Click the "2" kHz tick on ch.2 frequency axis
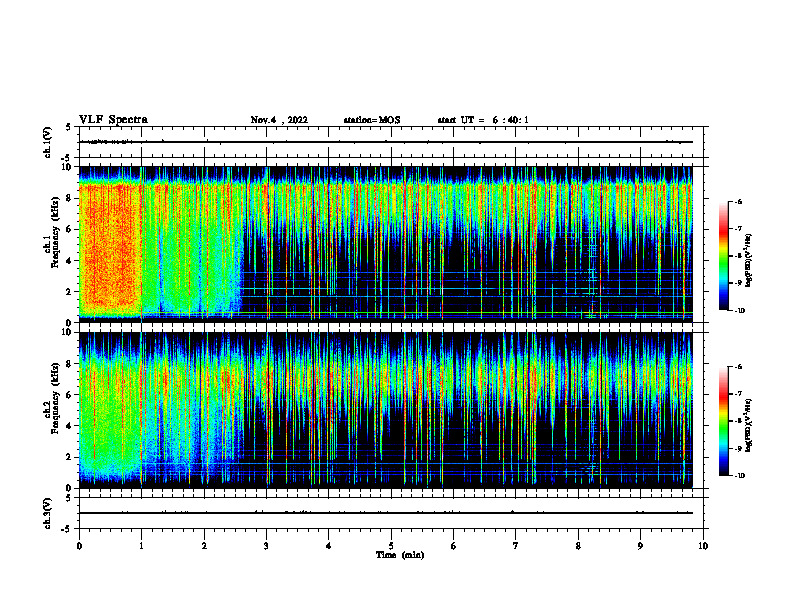Viewport: 792px width, 612px height. (69, 457)
